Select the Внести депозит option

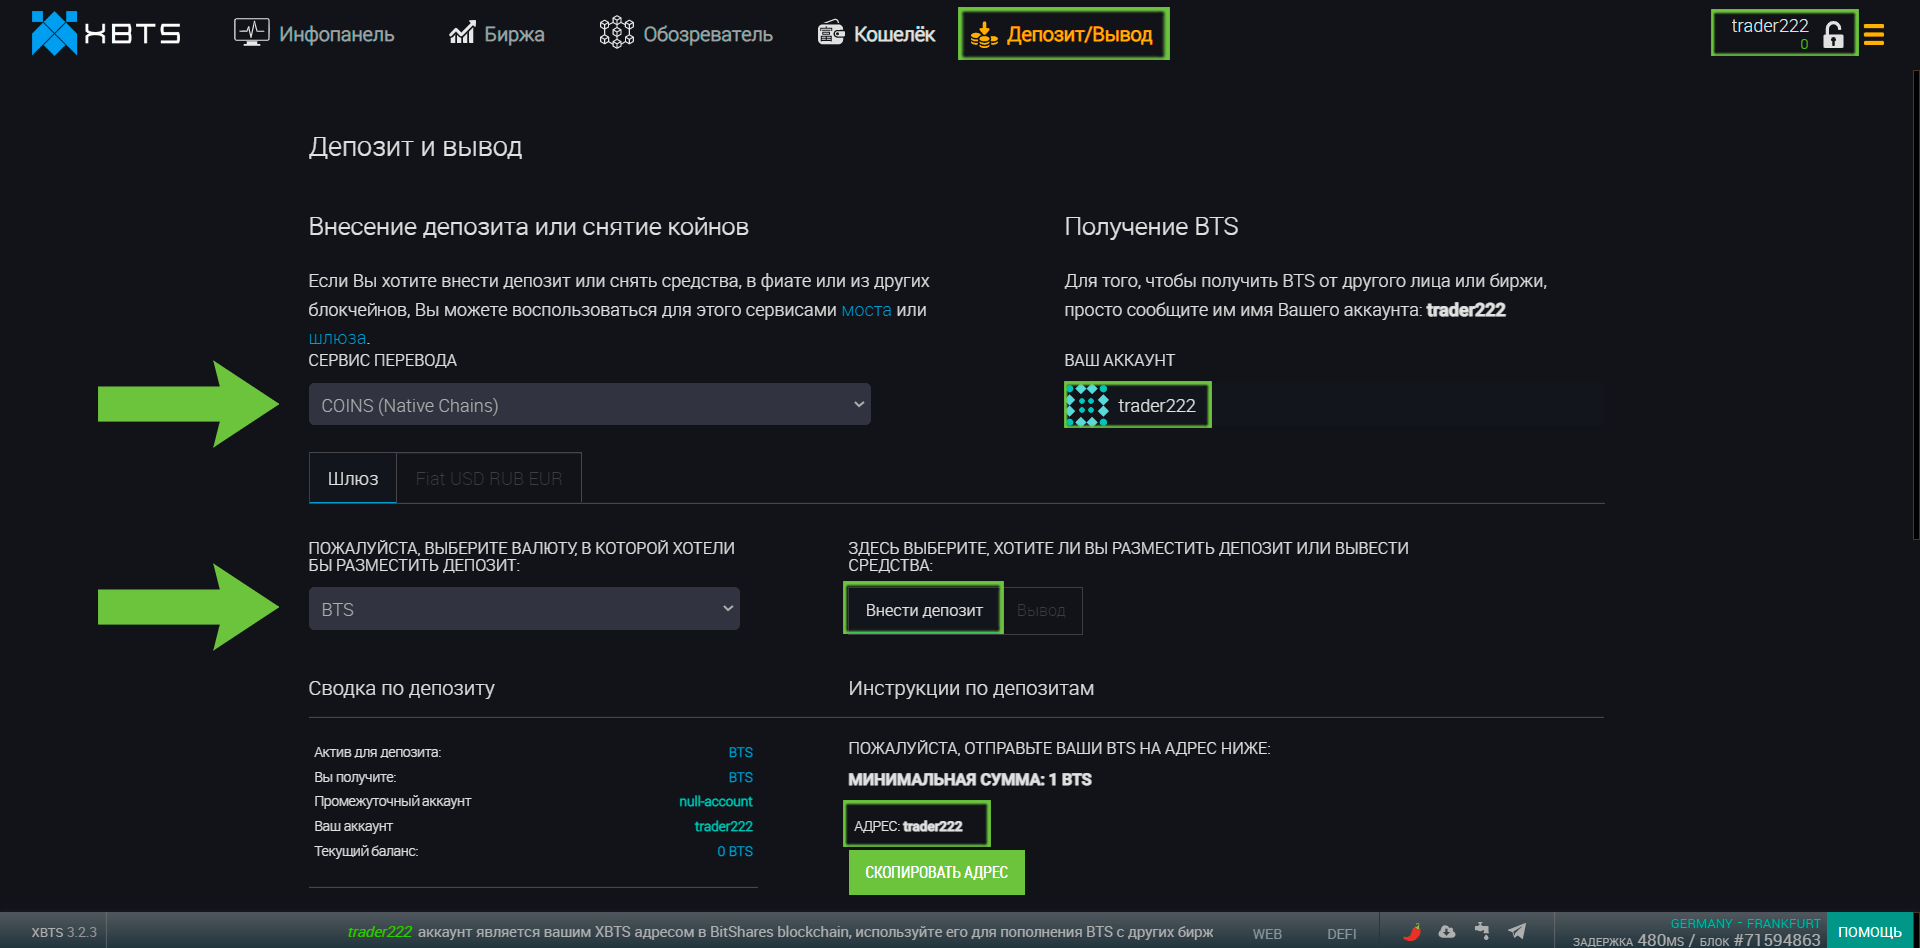click(923, 610)
